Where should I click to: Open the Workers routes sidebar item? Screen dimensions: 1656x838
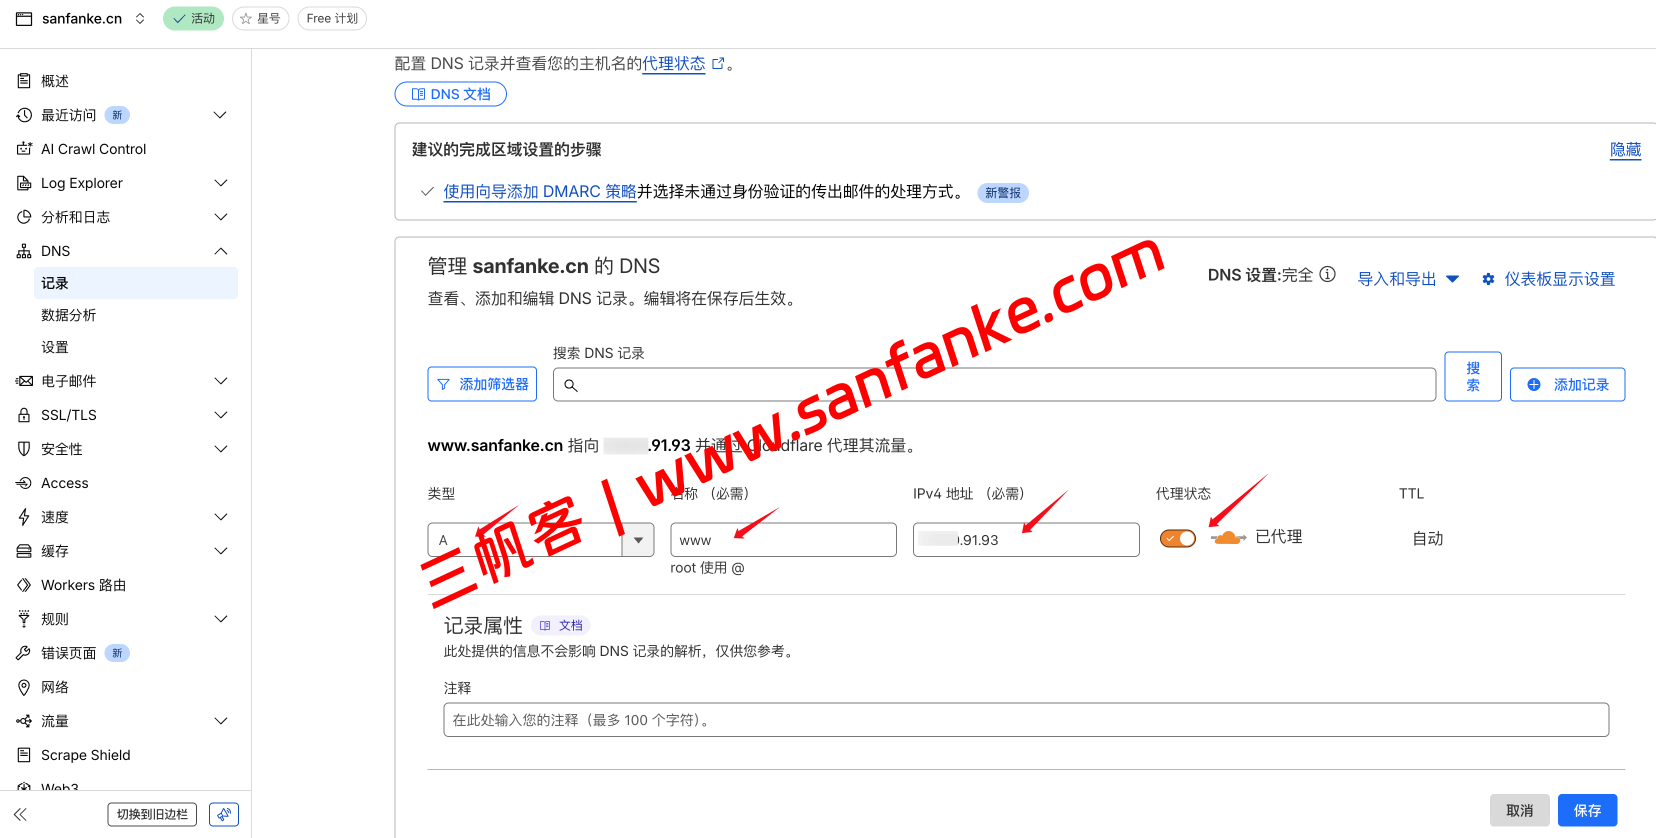point(83,585)
